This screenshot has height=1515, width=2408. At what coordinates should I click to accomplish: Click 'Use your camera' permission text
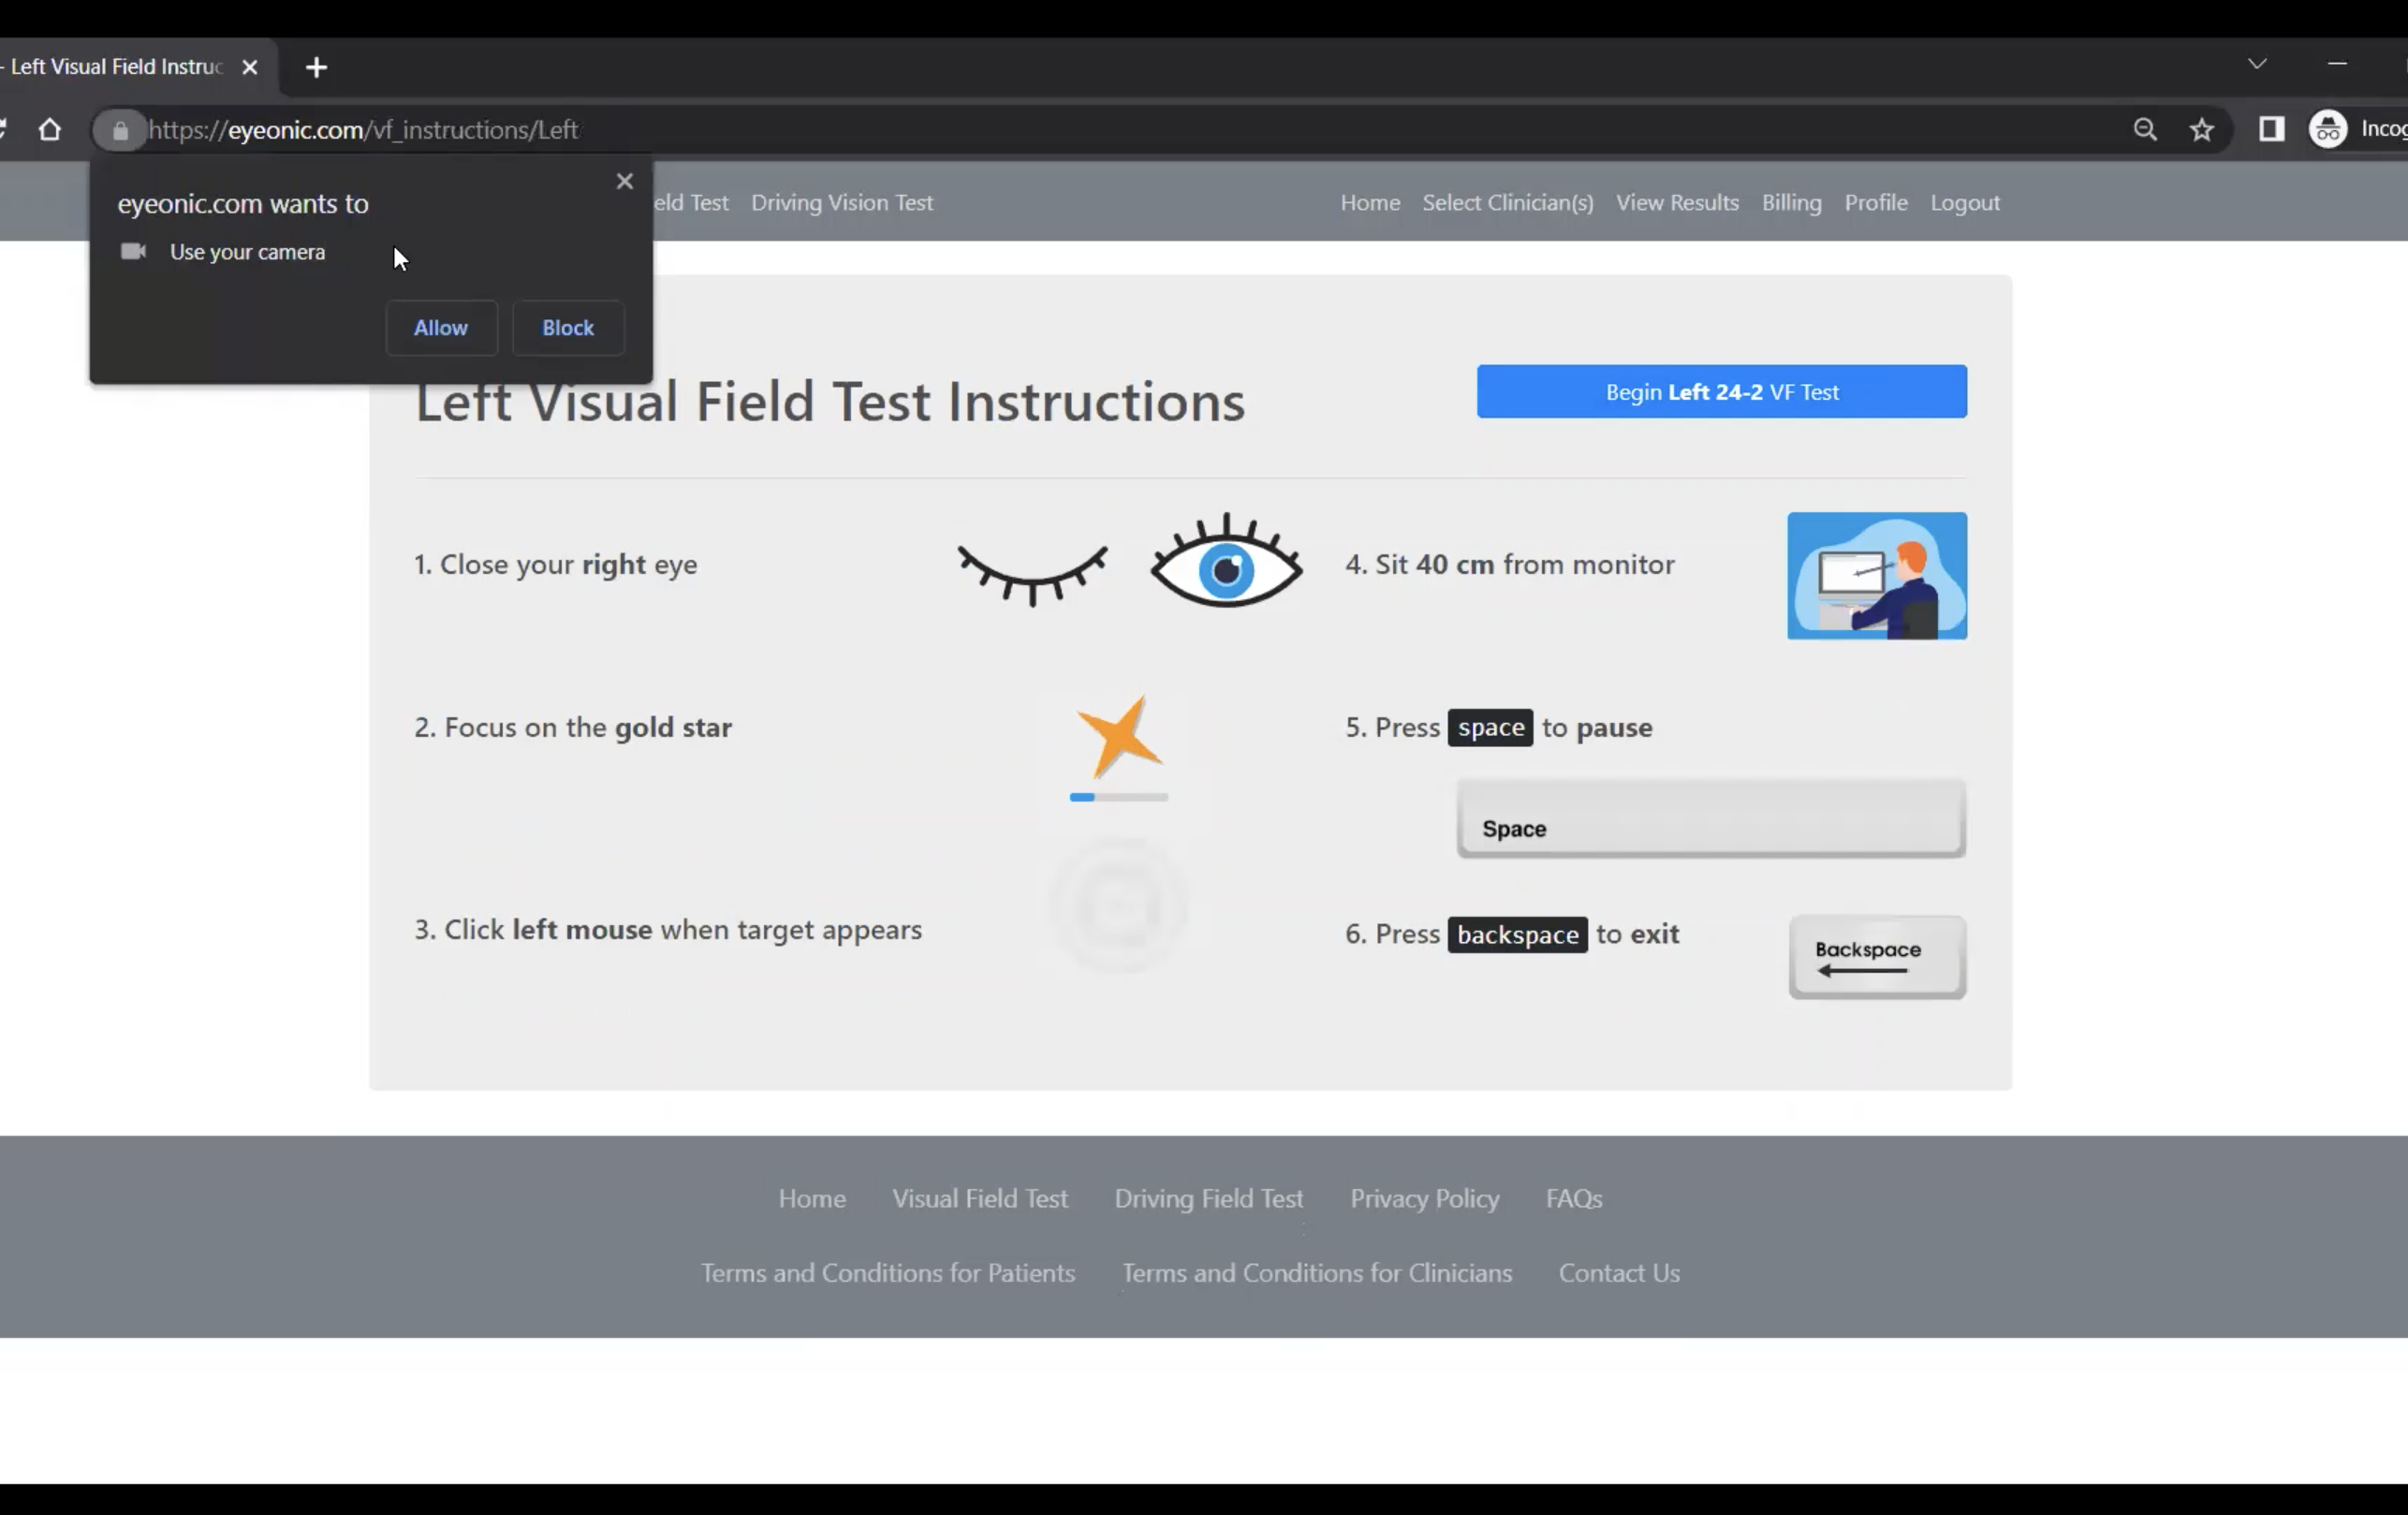click(247, 252)
